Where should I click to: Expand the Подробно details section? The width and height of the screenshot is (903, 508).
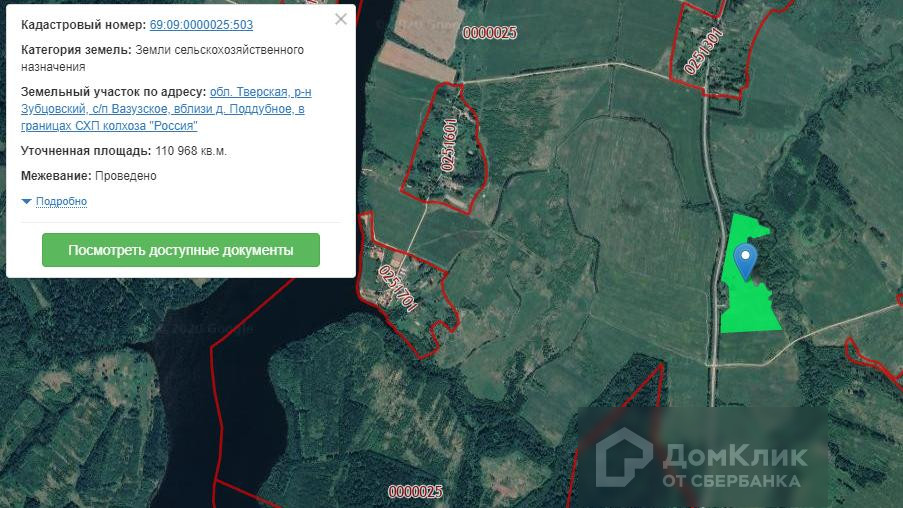click(61, 201)
